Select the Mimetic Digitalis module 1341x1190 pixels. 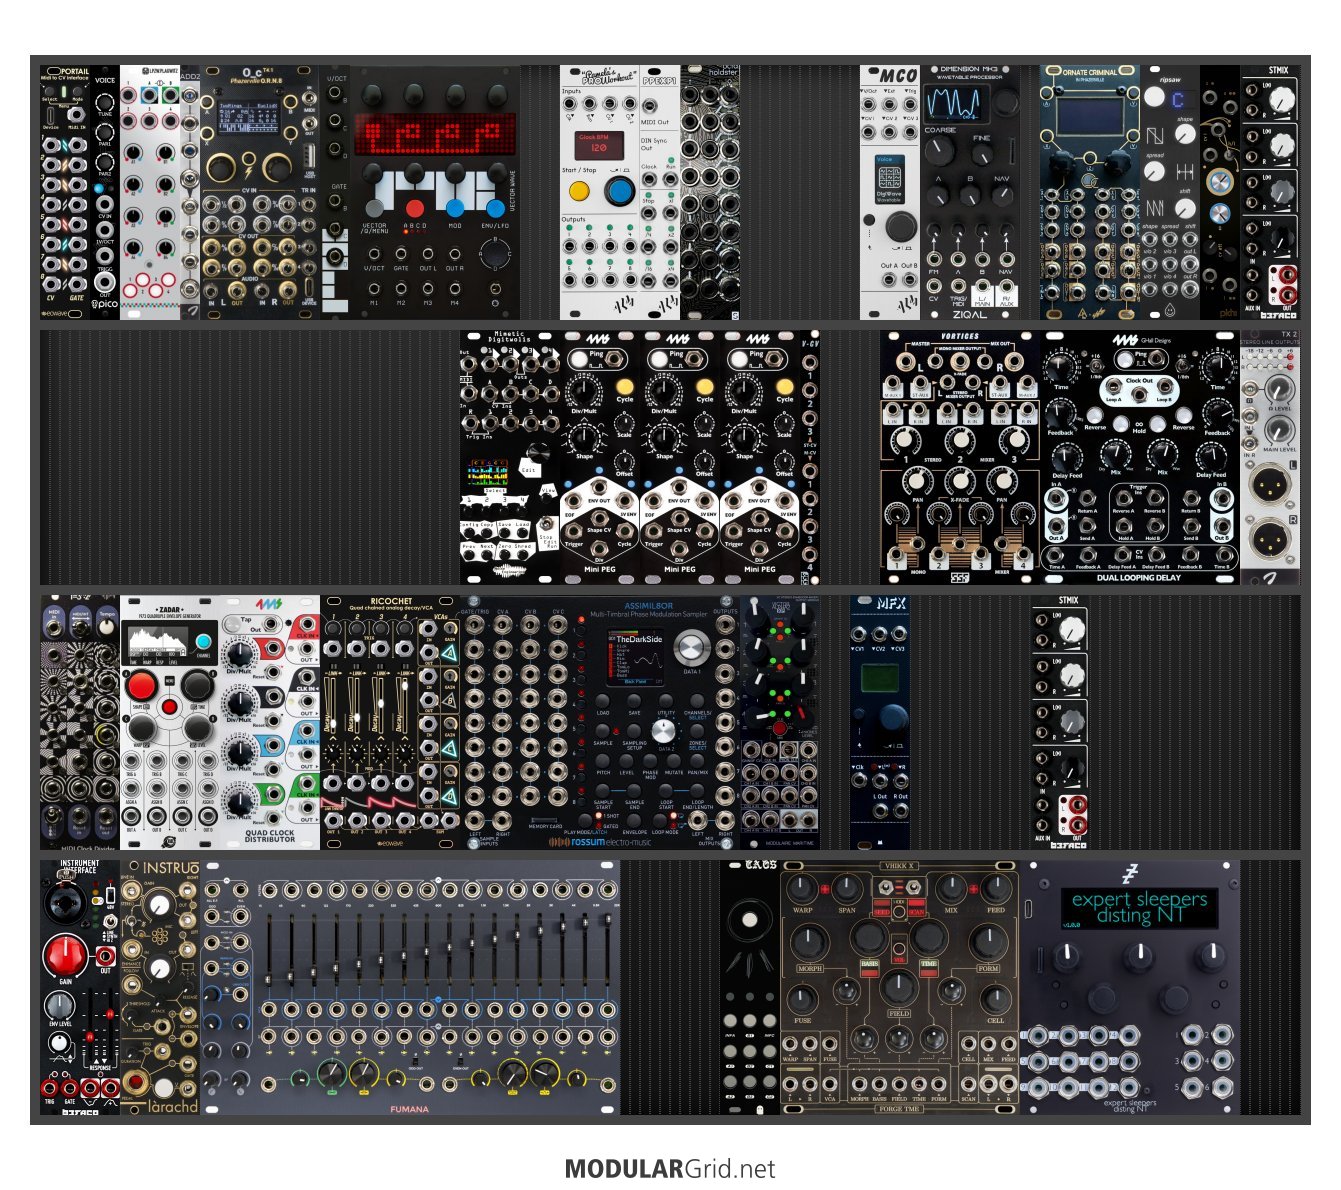click(510, 458)
